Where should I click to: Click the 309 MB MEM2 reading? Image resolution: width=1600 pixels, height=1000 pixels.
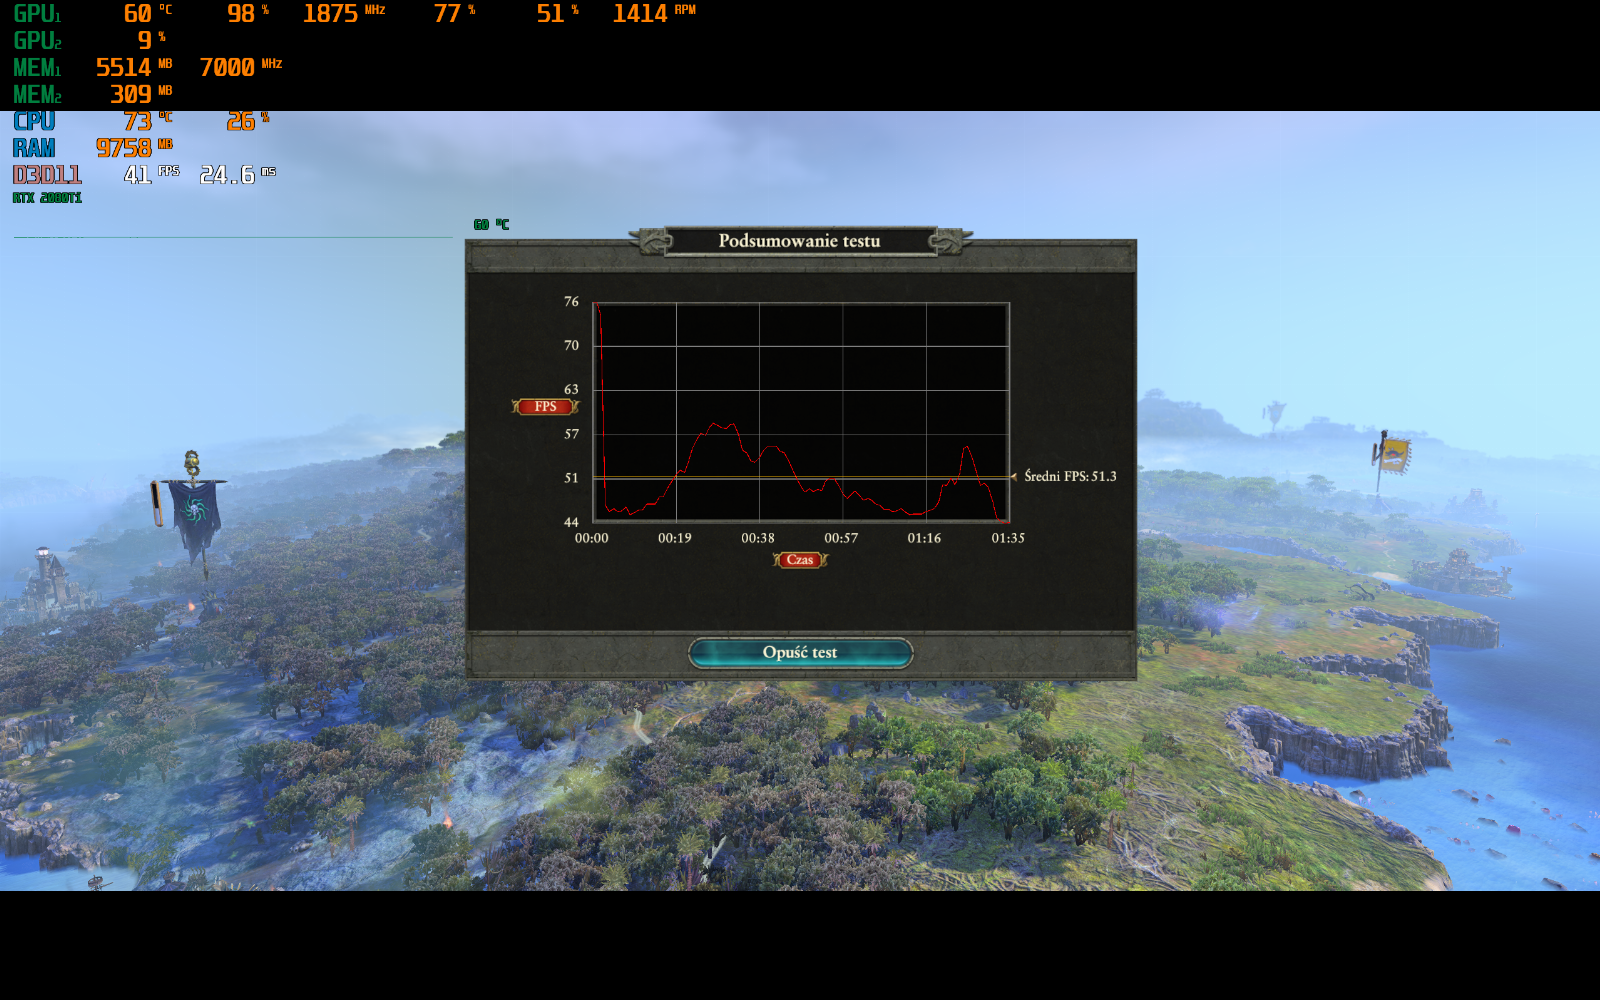point(141,95)
